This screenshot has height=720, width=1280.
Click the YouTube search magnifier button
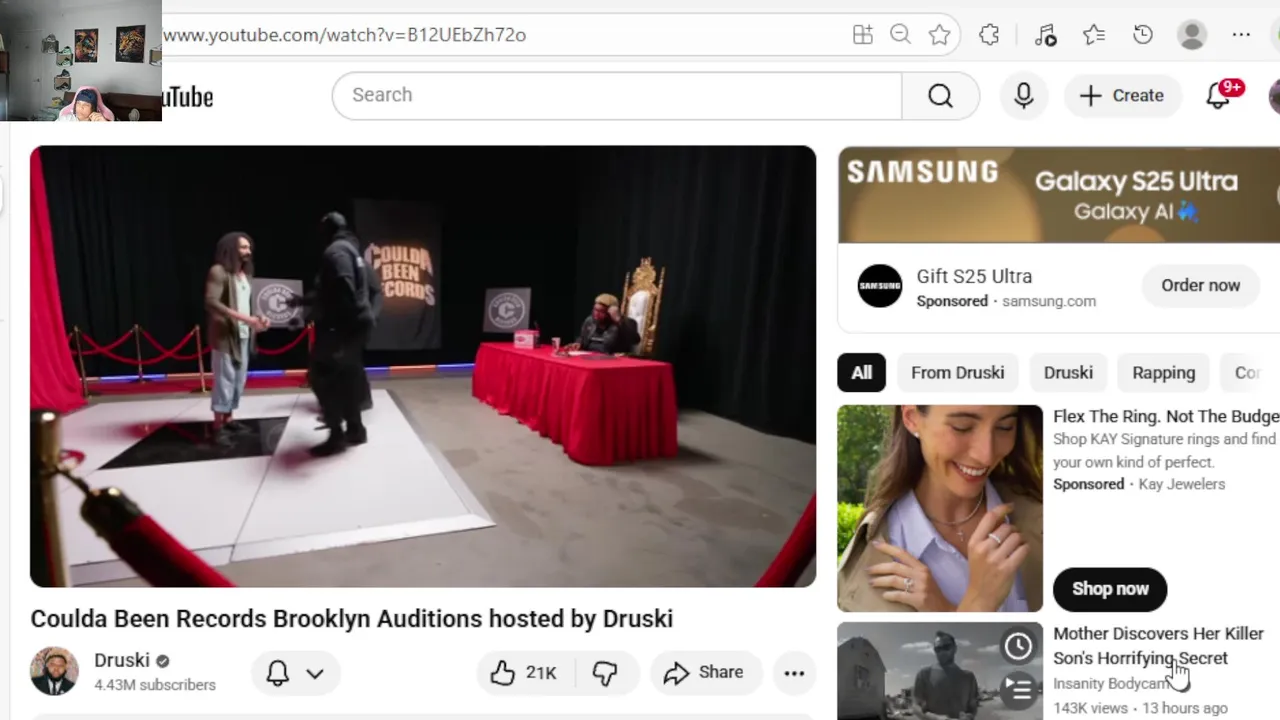click(x=940, y=95)
